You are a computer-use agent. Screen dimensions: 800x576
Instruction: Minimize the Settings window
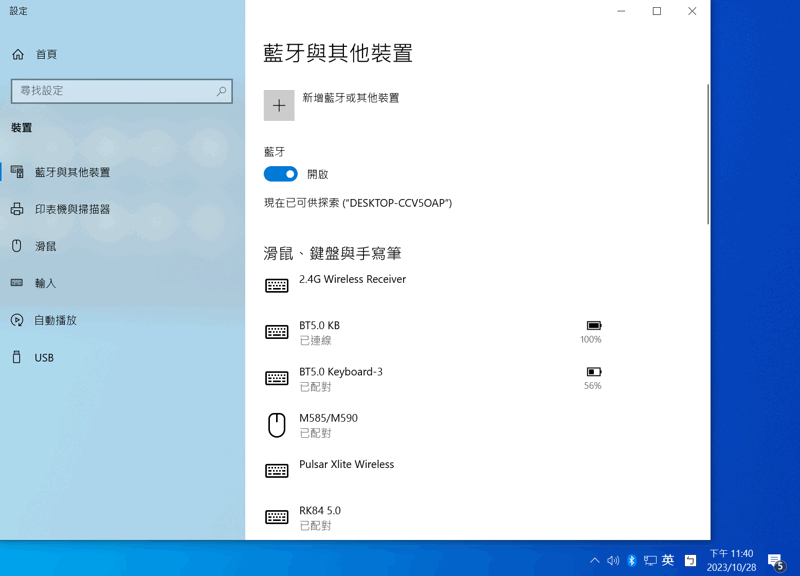pyautogui.click(x=621, y=11)
